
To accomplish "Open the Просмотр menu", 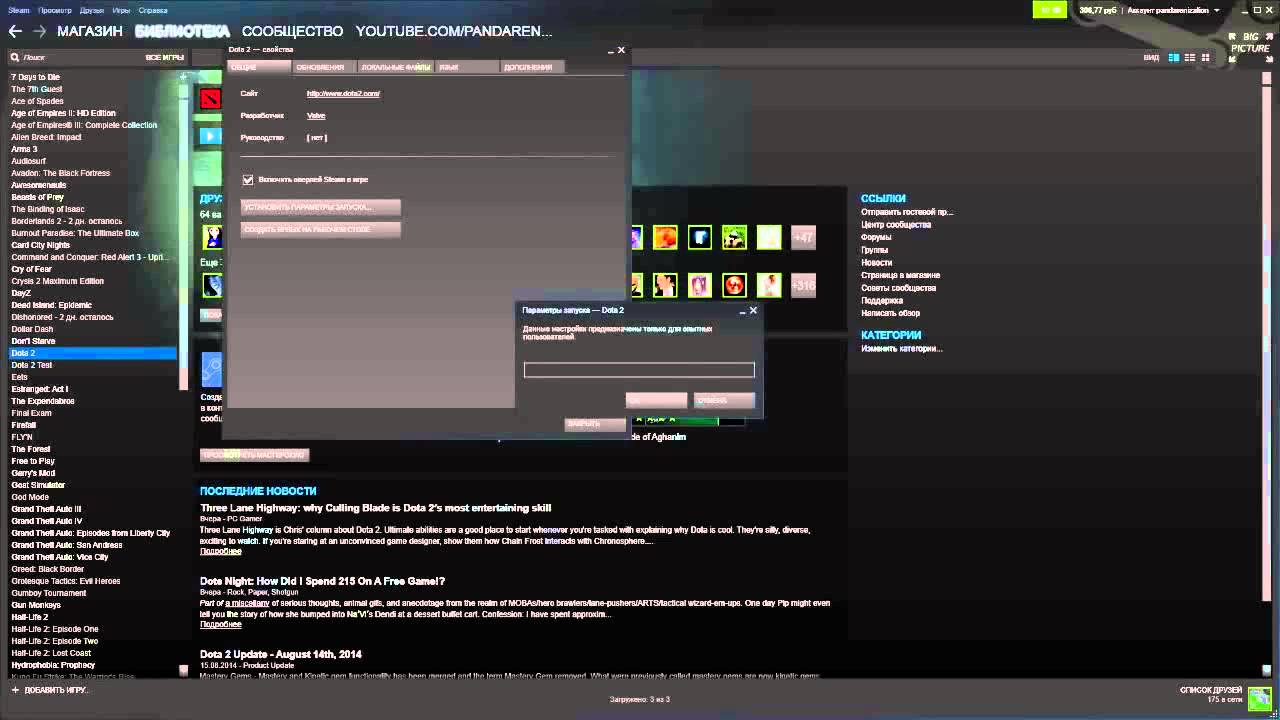I will (55, 10).
